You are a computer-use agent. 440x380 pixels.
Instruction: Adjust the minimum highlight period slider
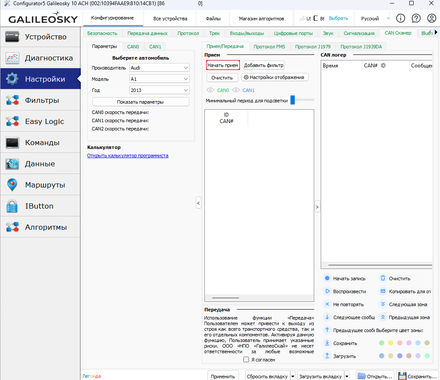[293, 100]
